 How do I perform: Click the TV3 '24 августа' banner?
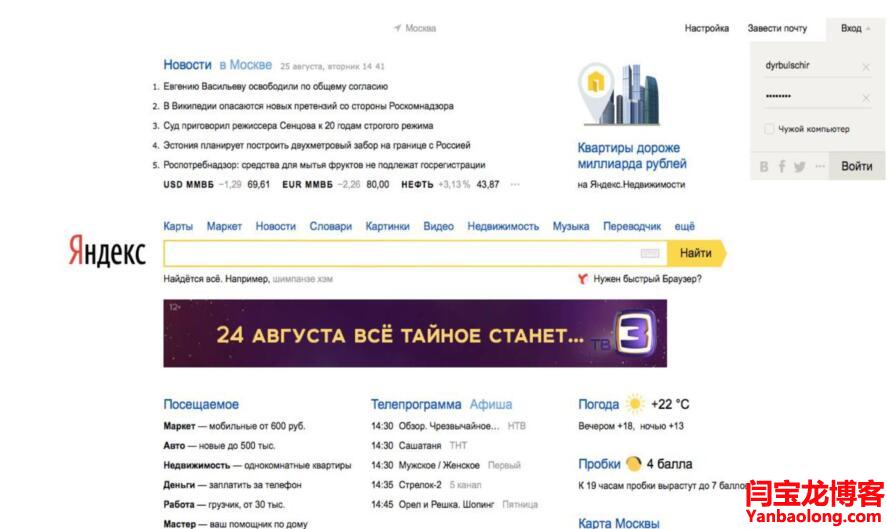[415, 334]
